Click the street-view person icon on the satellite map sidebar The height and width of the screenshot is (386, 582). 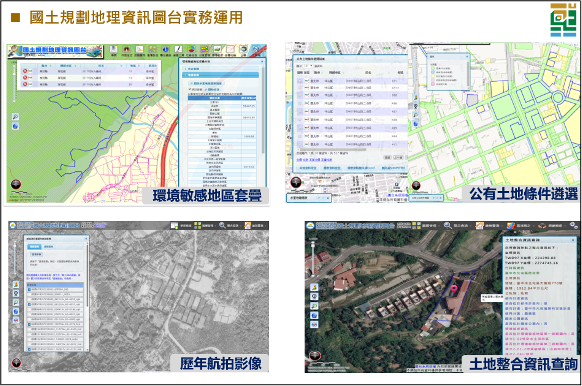click(x=314, y=287)
